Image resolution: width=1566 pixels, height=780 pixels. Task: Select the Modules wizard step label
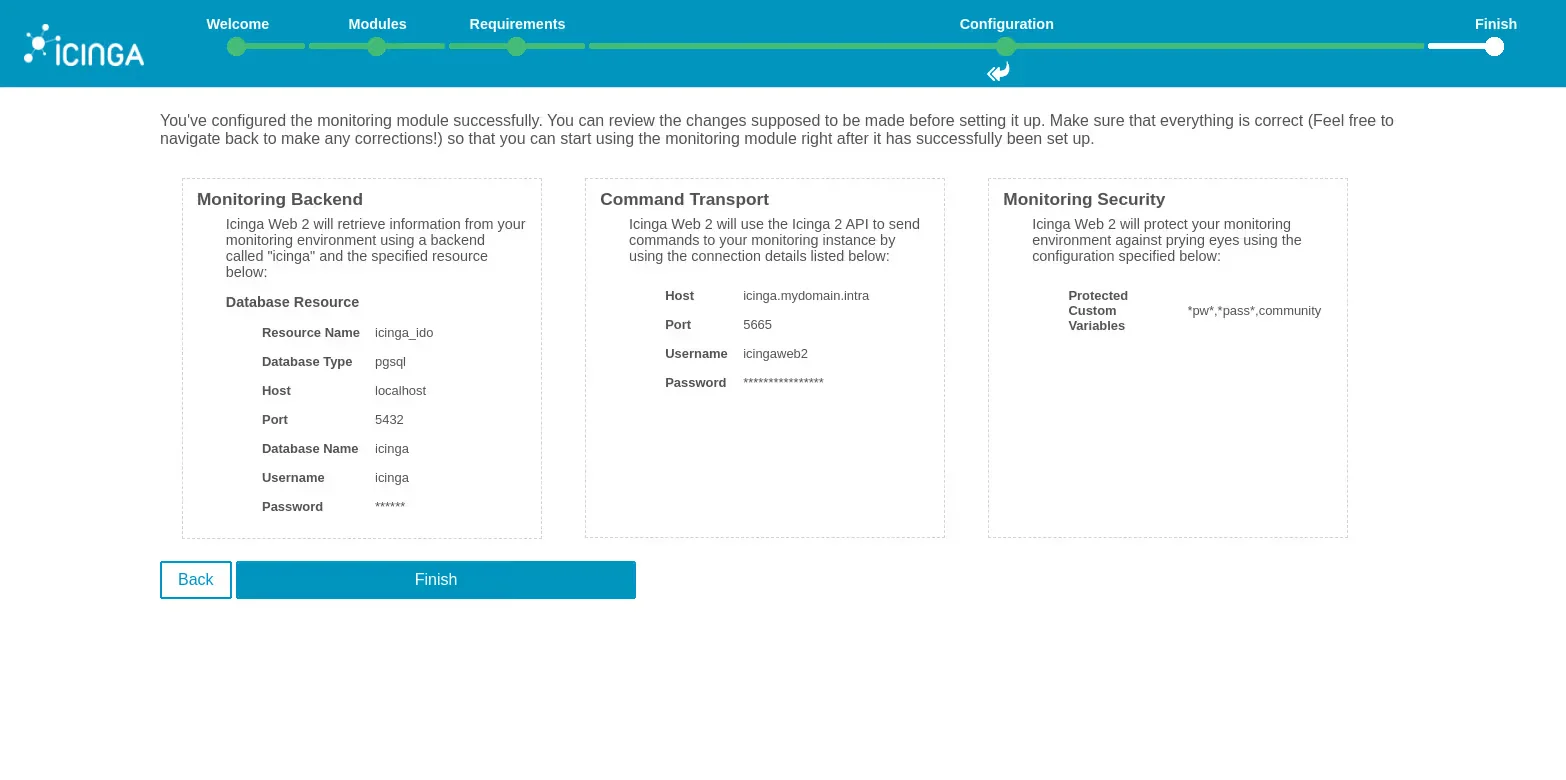tap(377, 24)
